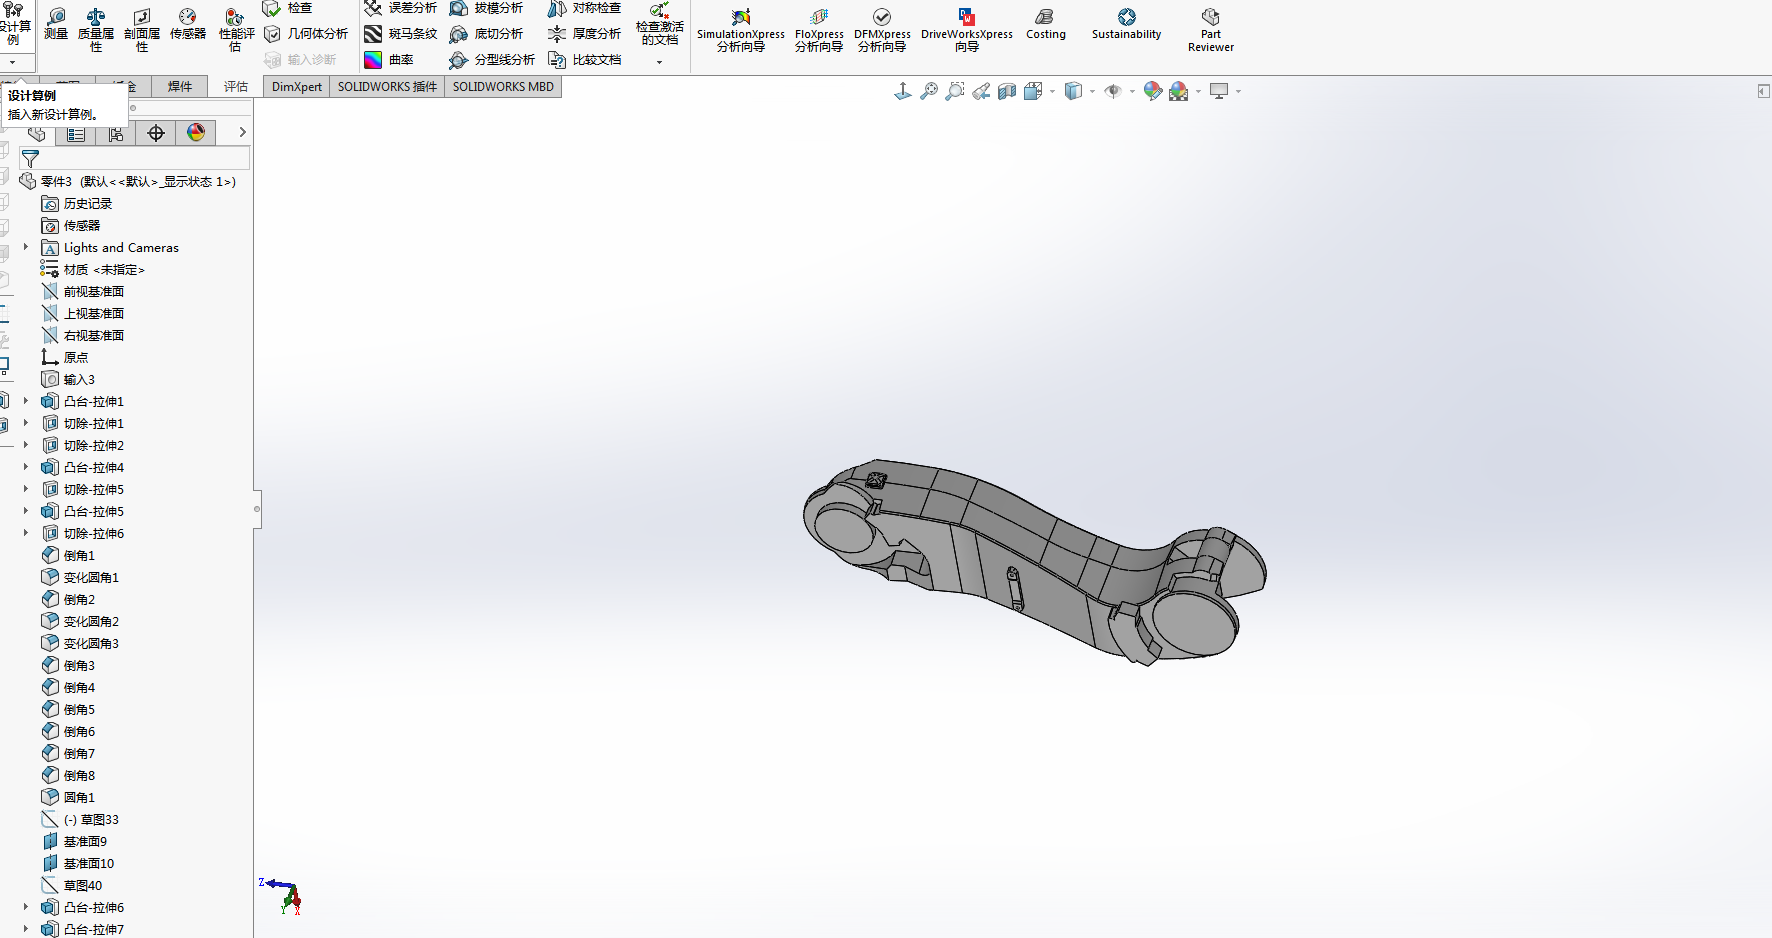1772x938 pixels.
Task: Click the 传感器 sensor toolbar icon
Action: coord(188,24)
